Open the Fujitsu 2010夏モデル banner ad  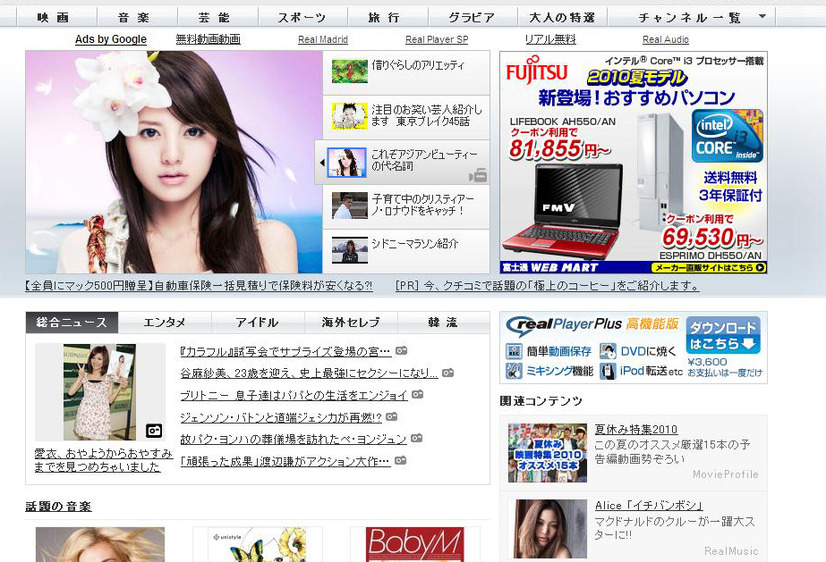click(633, 162)
